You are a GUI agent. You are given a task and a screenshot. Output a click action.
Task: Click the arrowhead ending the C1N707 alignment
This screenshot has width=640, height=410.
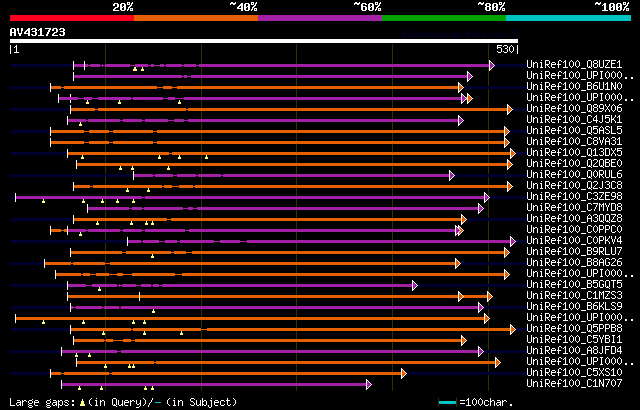click(369, 385)
